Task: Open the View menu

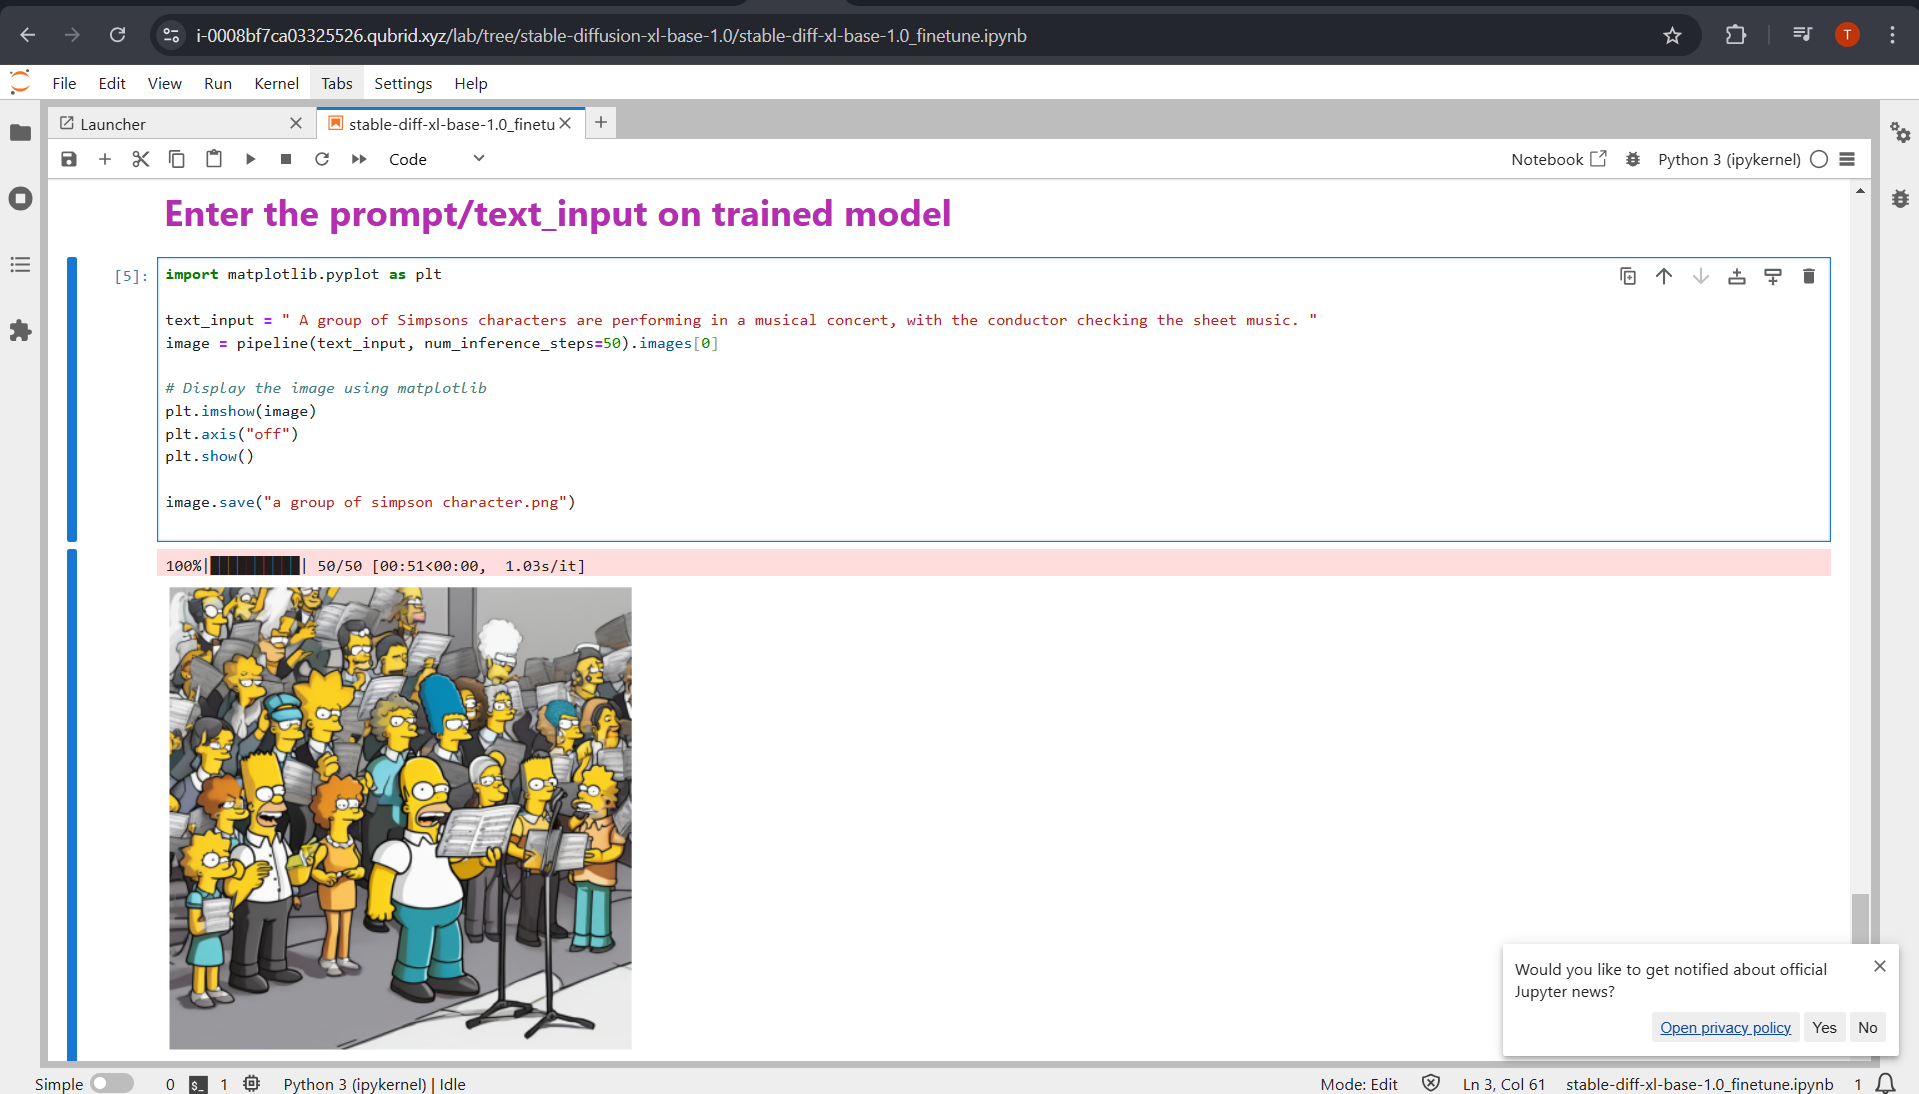Action: coord(164,83)
